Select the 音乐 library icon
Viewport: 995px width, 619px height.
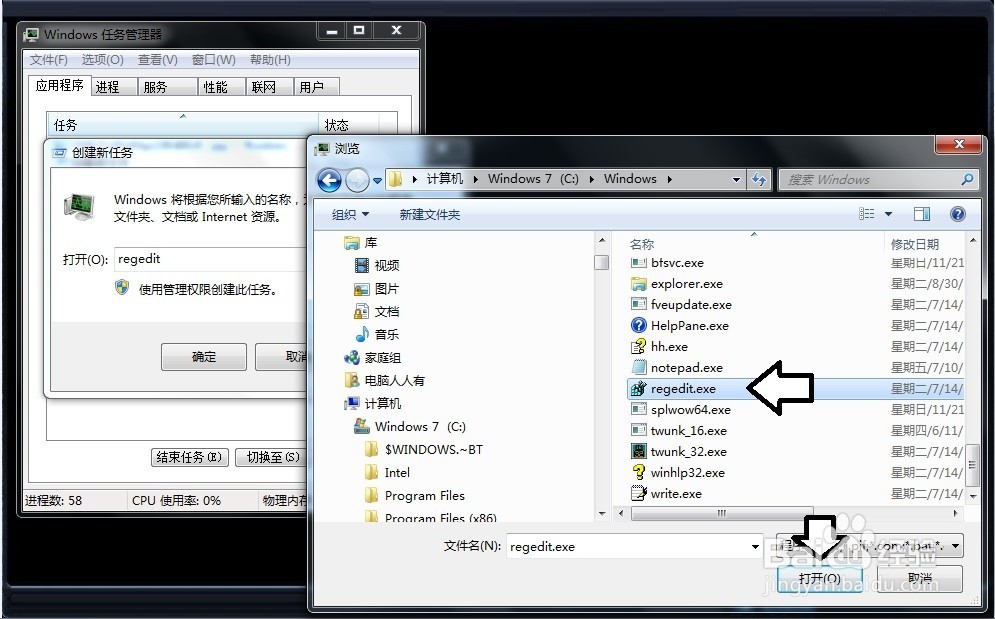point(362,335)
